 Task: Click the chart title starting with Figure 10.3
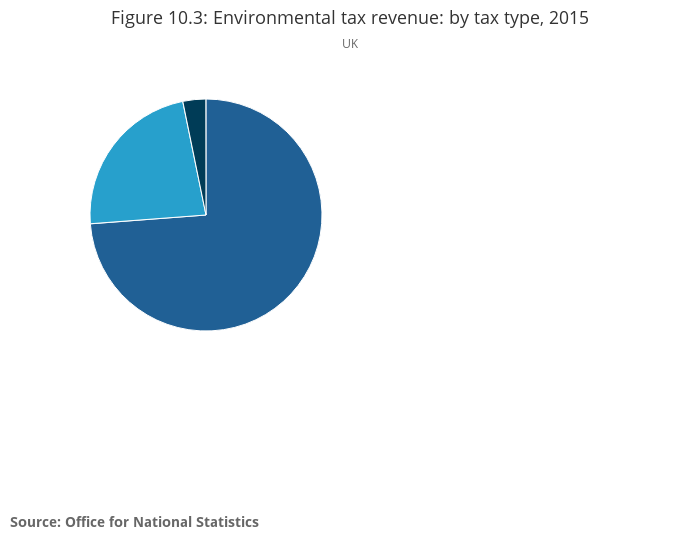pyautogui.click(x=349, y=19)
